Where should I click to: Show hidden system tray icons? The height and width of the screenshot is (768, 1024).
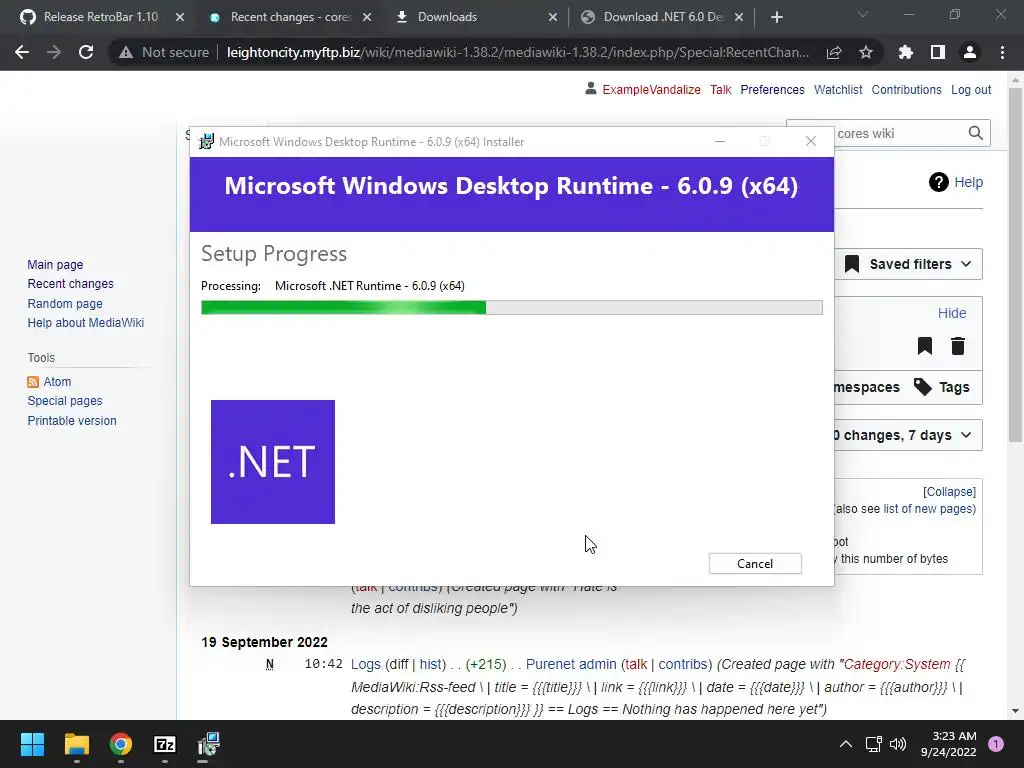[x=845, y=744]
